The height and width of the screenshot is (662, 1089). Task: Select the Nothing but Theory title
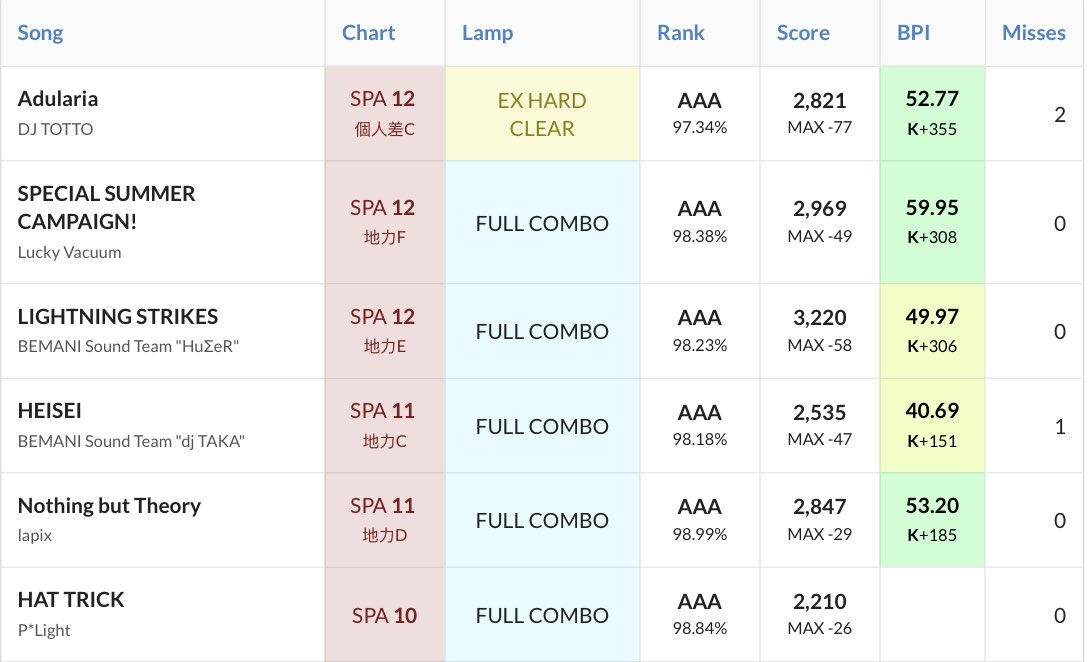click(109, 506)
